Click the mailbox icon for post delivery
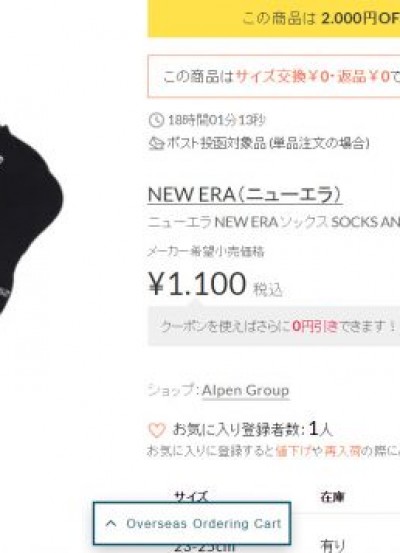This screenshot has width=400, height=553. 156,144
